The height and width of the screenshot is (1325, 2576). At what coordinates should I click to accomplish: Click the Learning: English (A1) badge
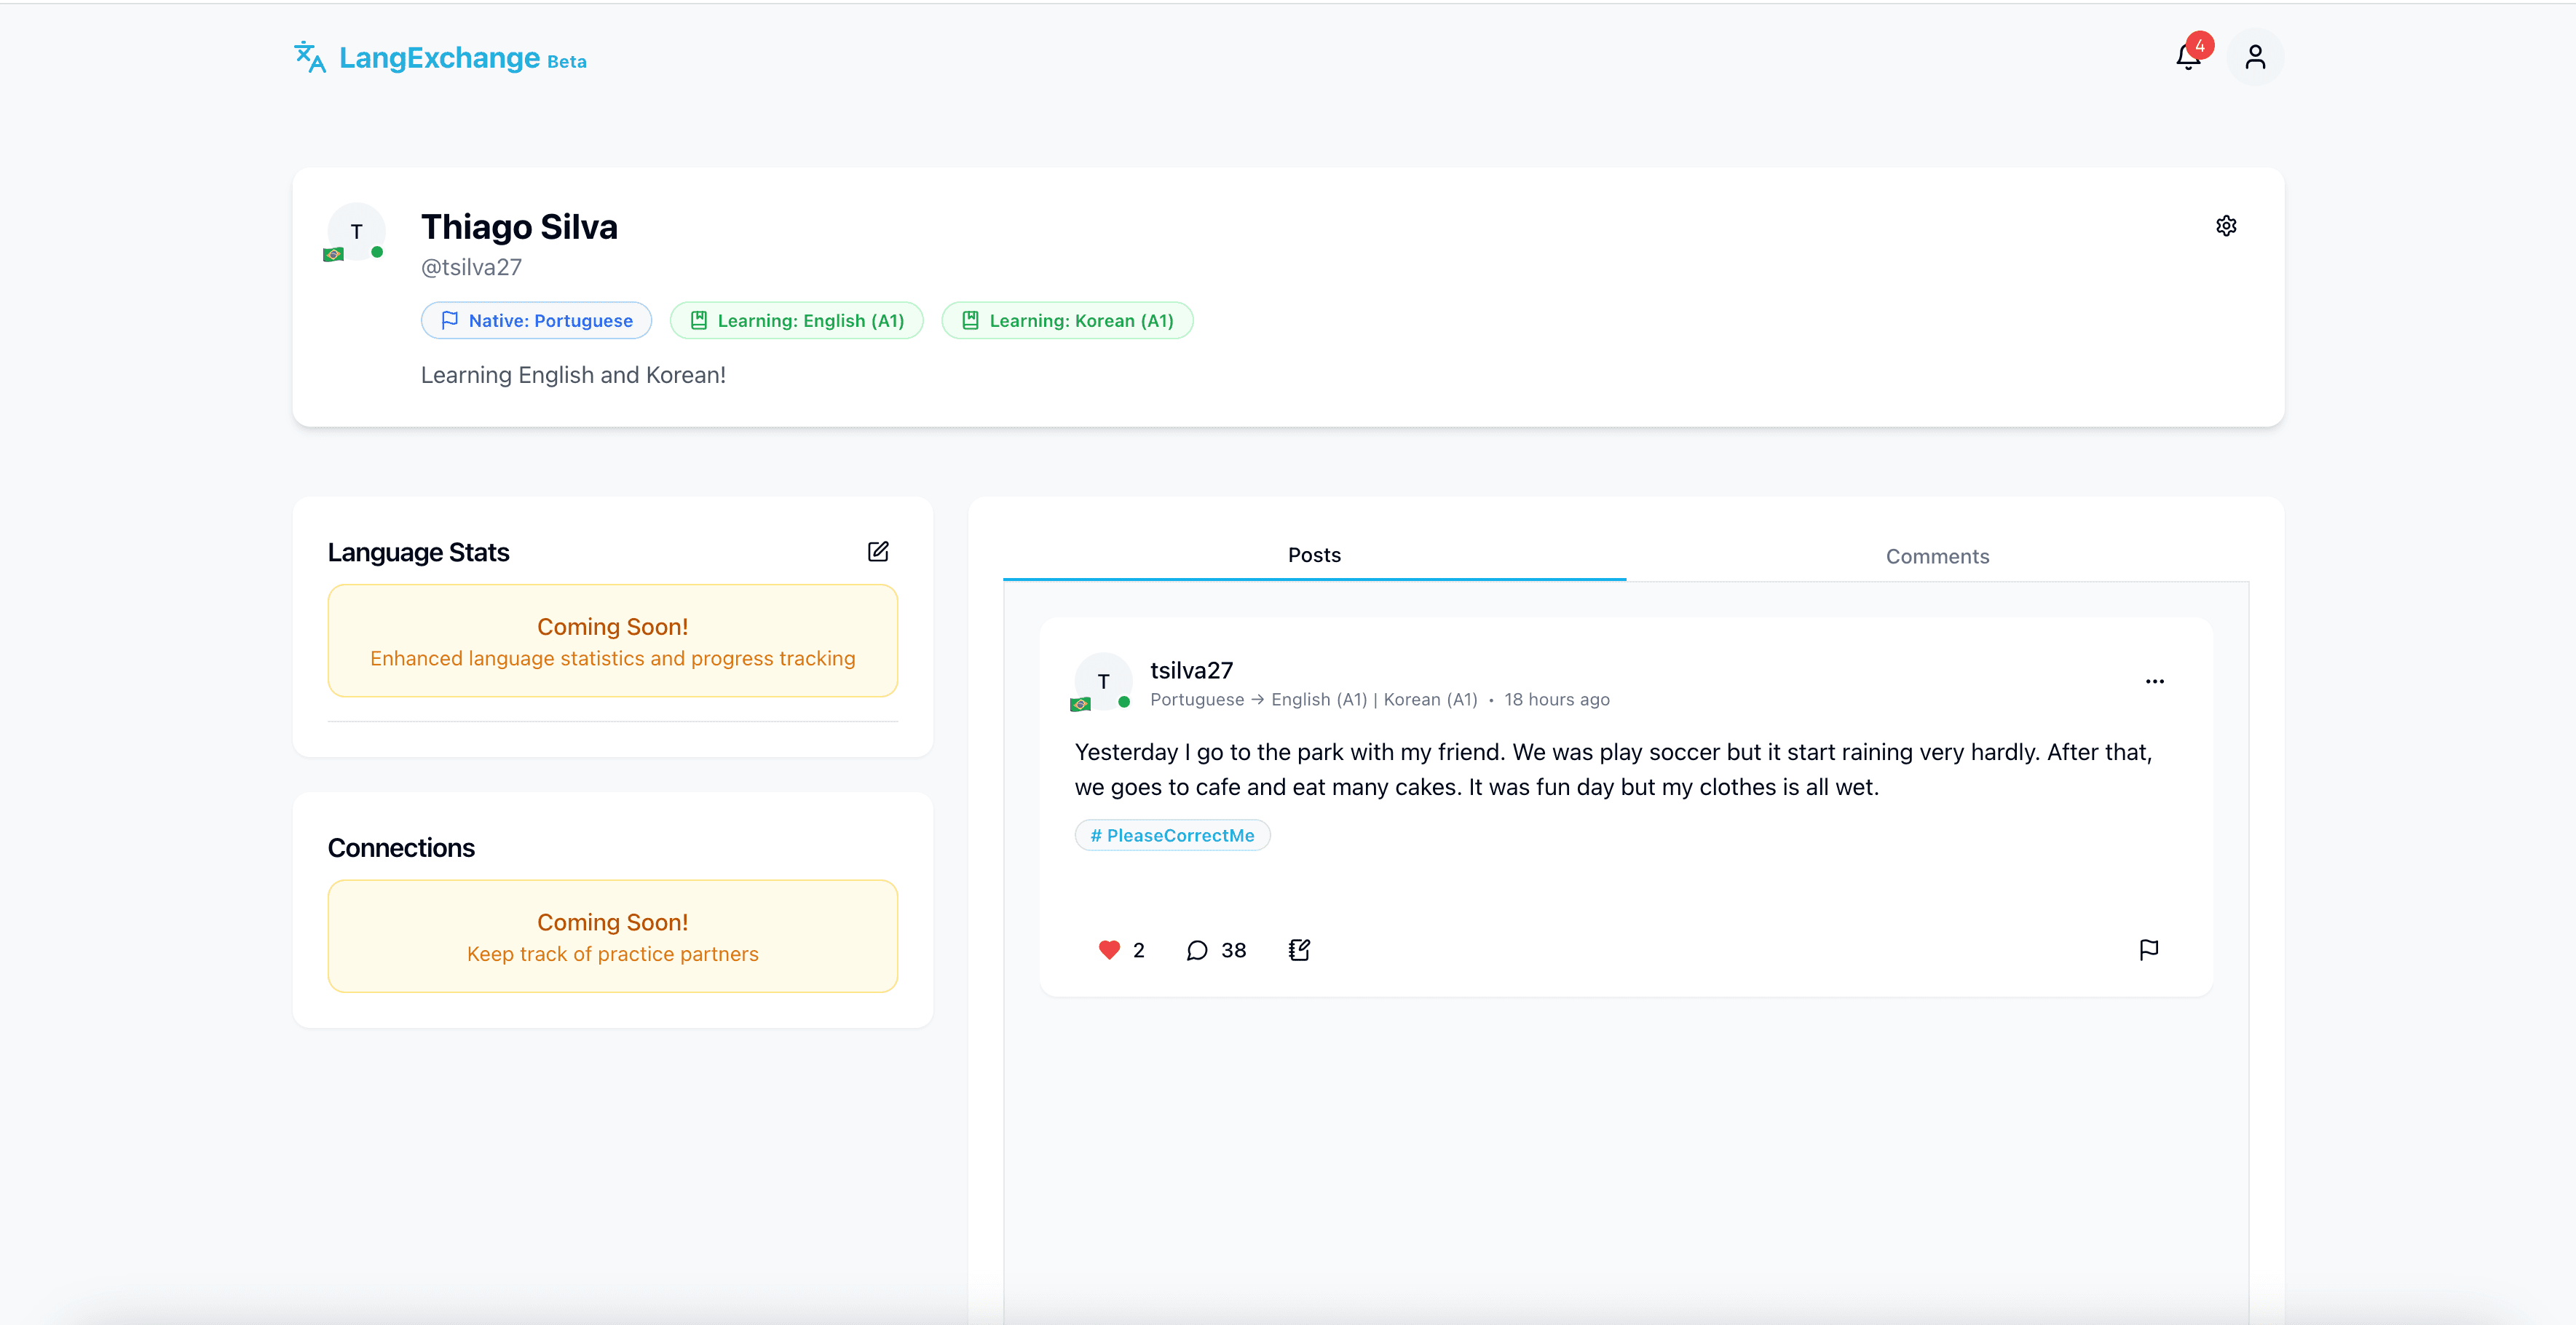pyautogui.click(x=796, y=321)
